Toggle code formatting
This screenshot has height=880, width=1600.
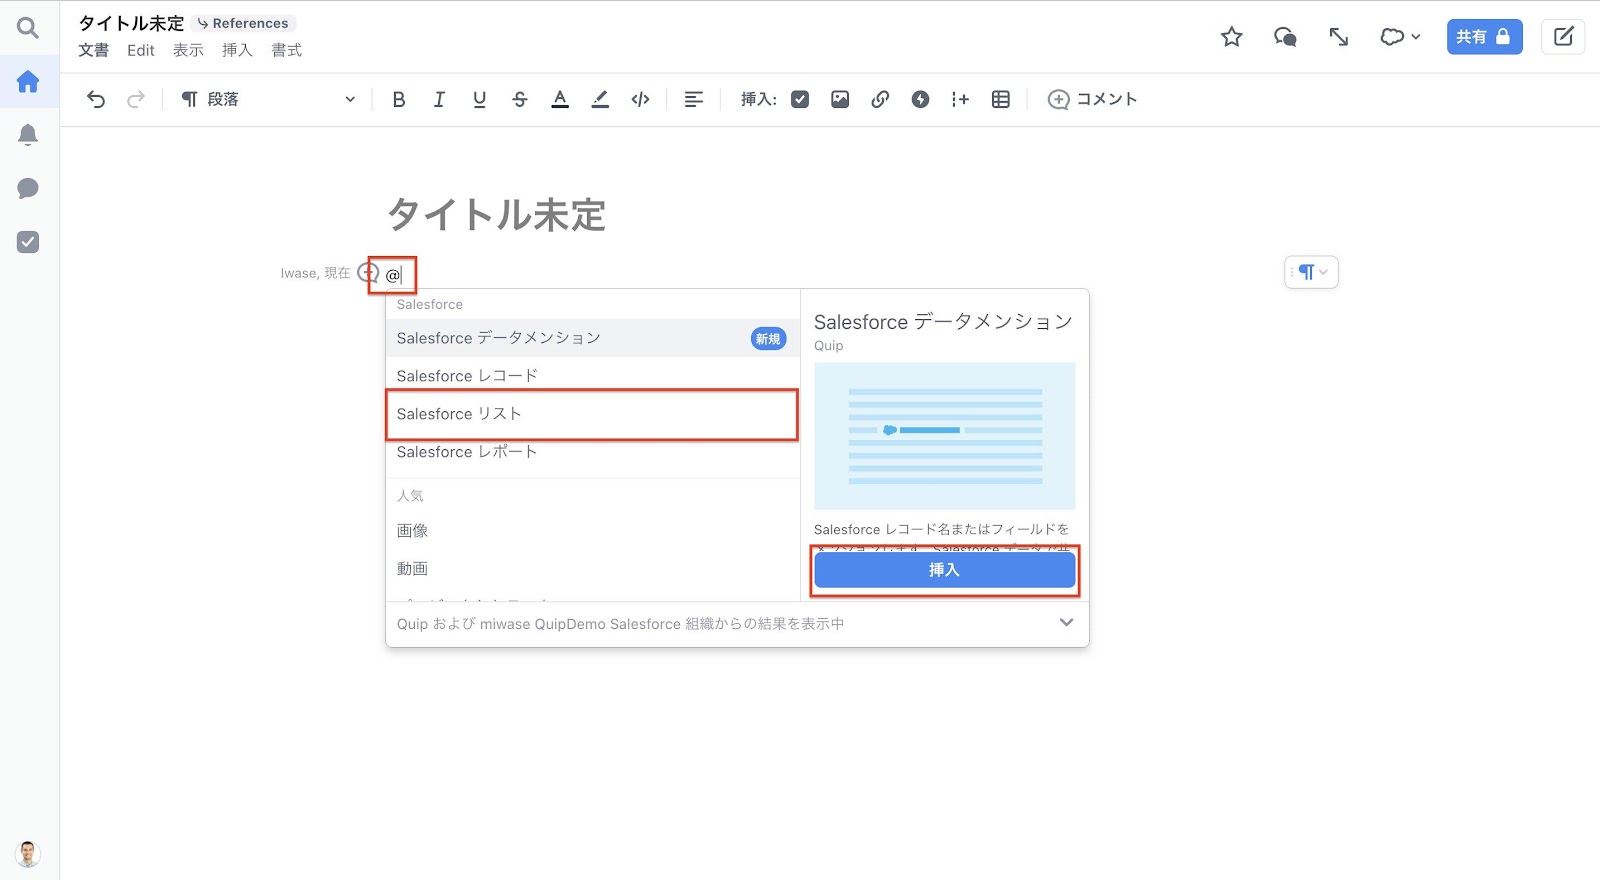tap(641, 99)
